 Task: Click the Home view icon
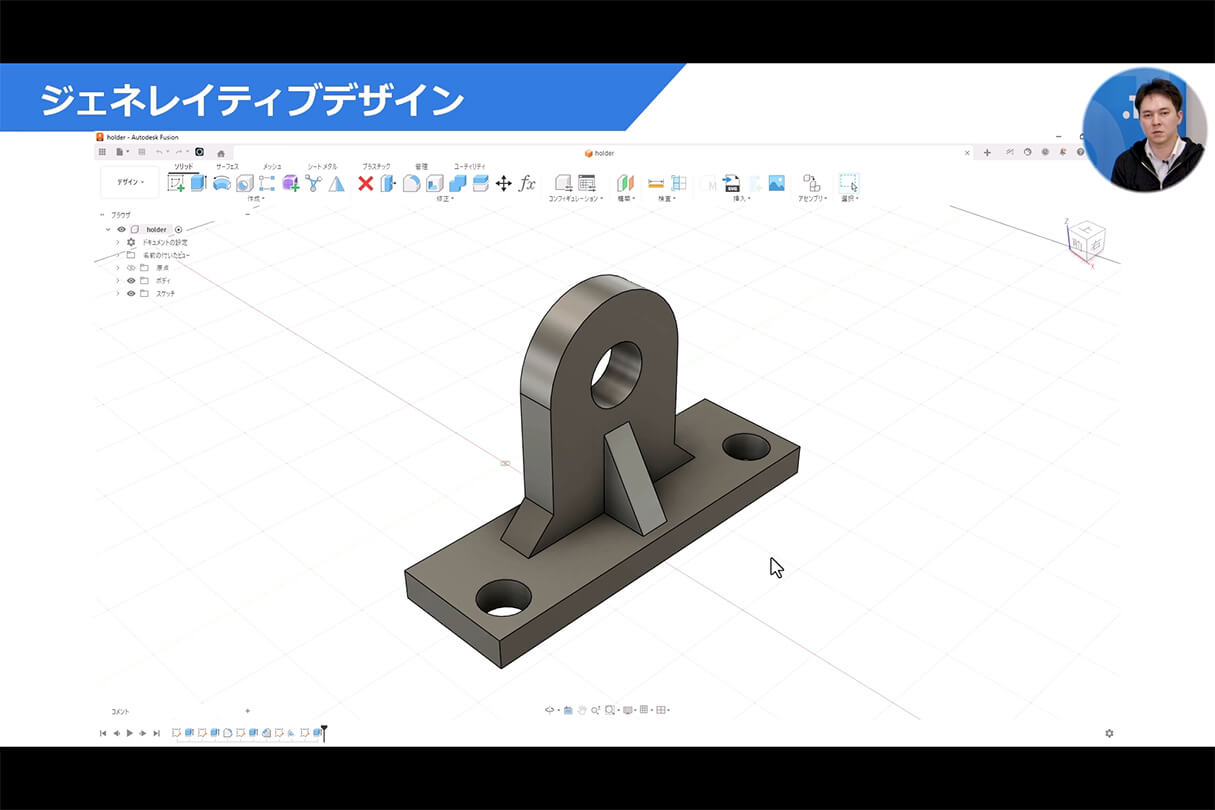click(x=221, y=153)
